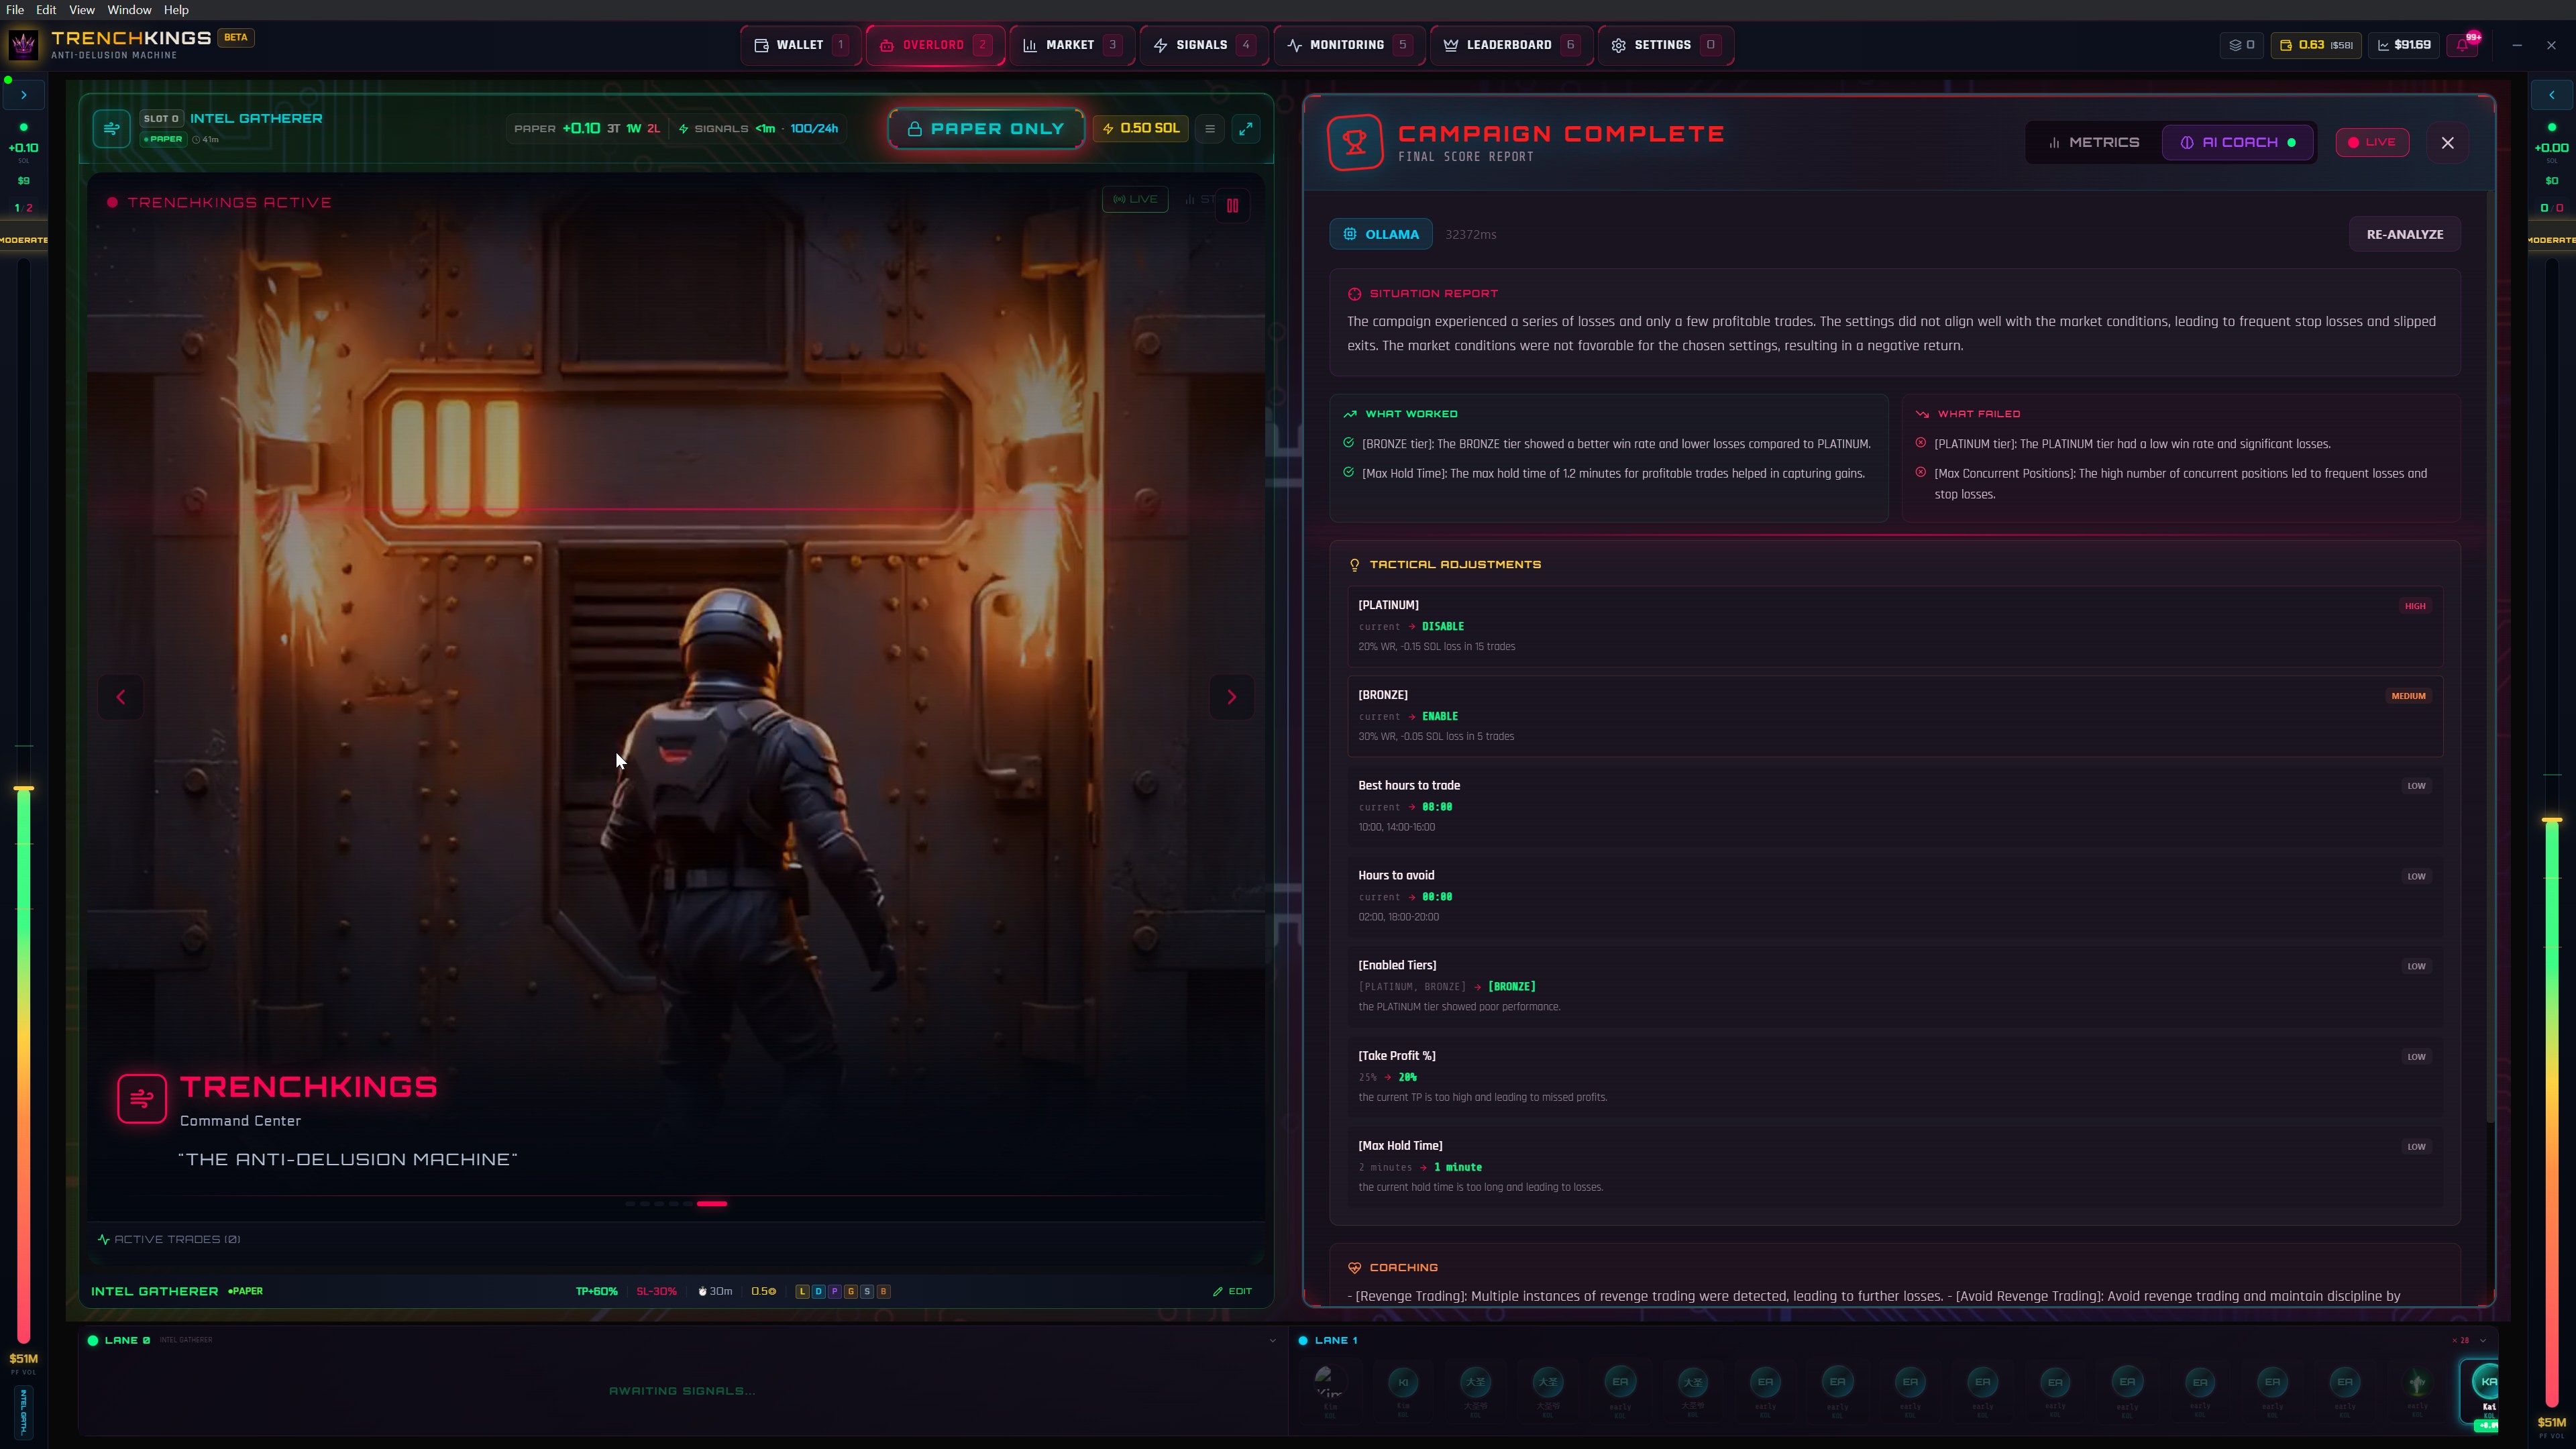Select the active carousel dot indicator
This screenshot has width=2576, height=1449.
pyautogui.click(x=711, y=1204)
